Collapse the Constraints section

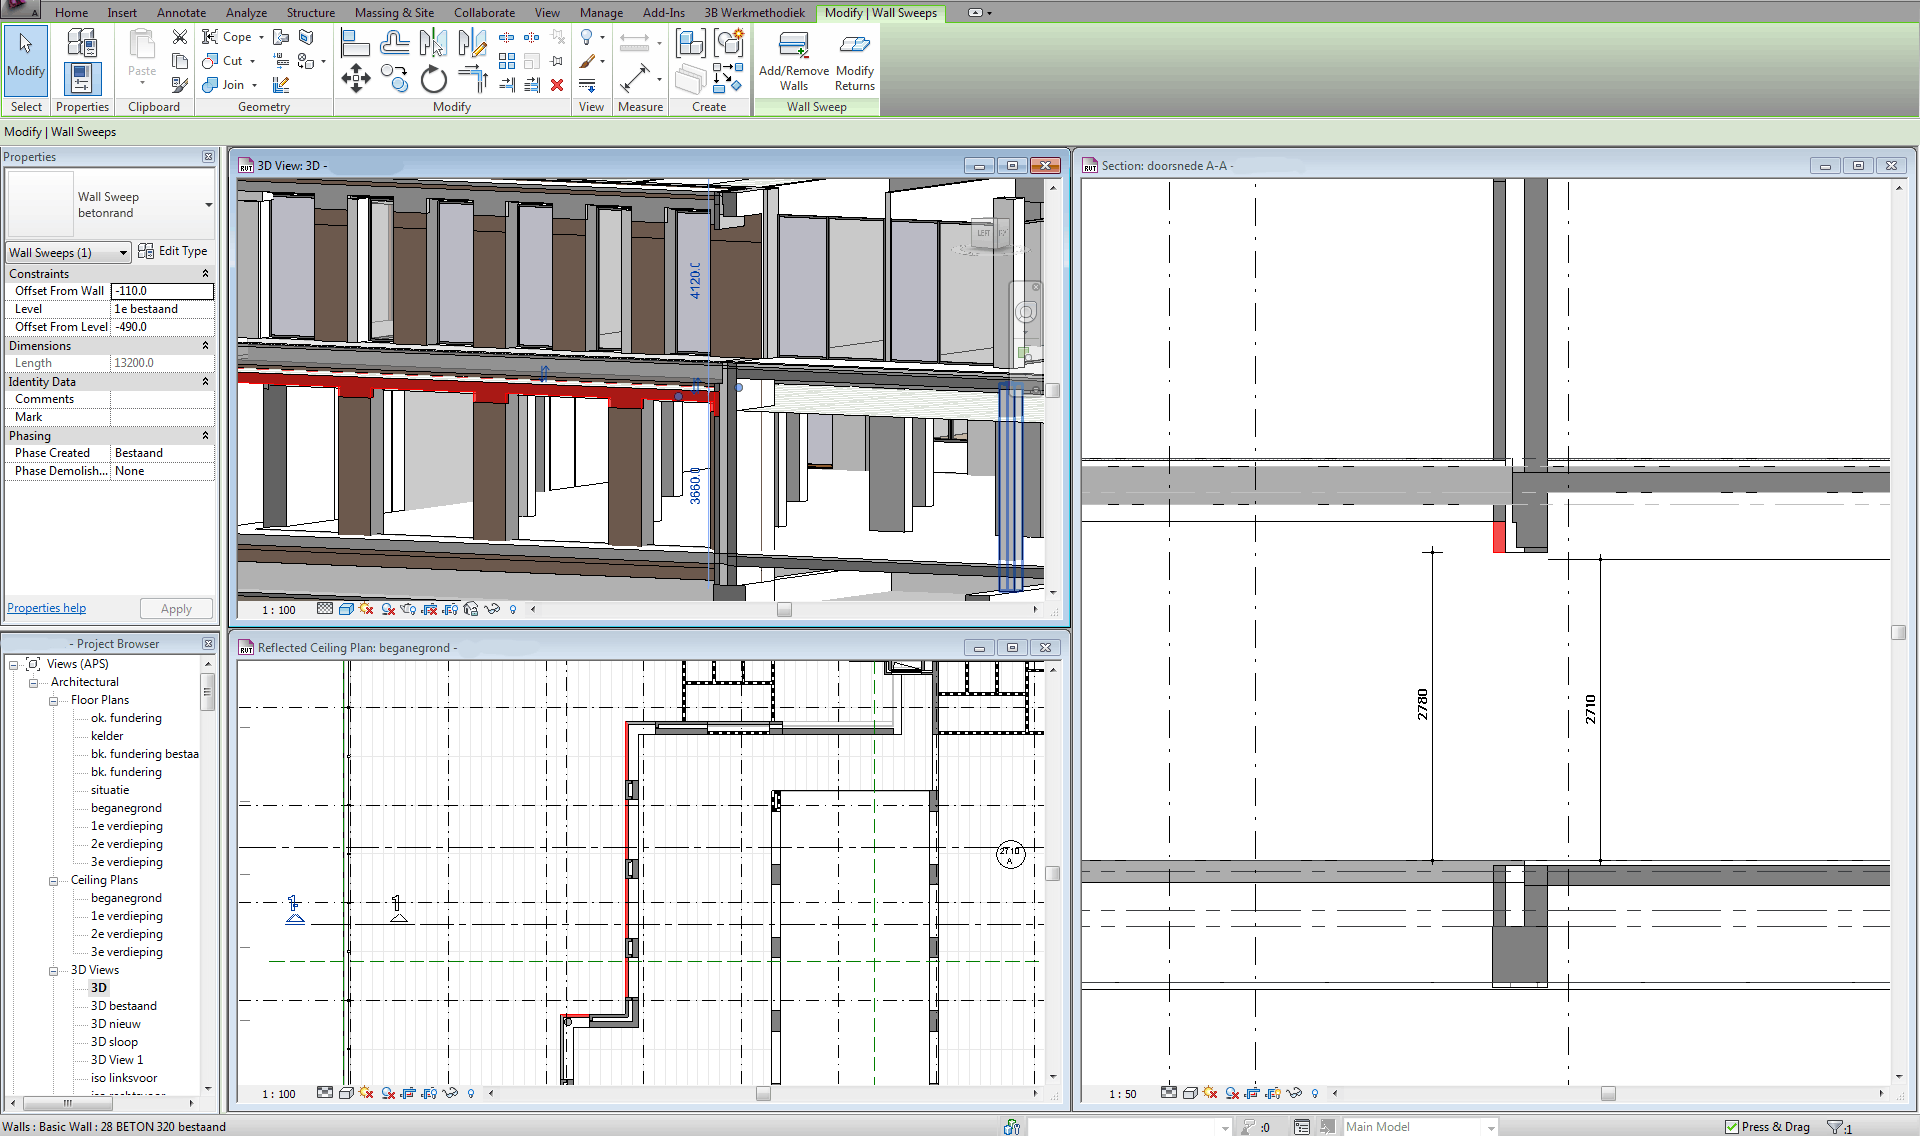[206, 273]
